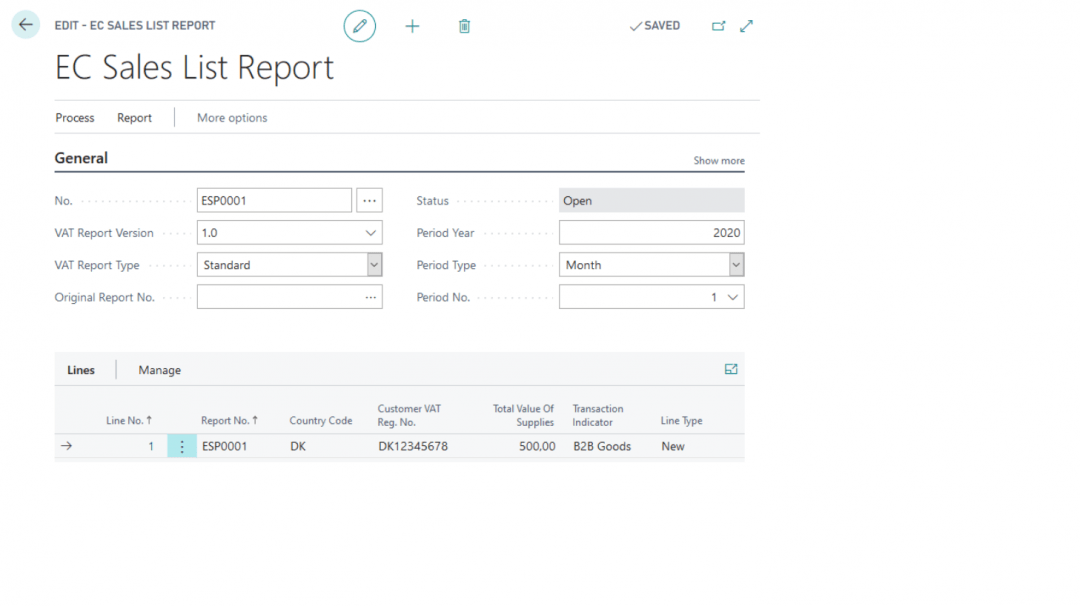Click the Lines section expand icon
This screenshot has height=606, width=1080.
[731, 369]
